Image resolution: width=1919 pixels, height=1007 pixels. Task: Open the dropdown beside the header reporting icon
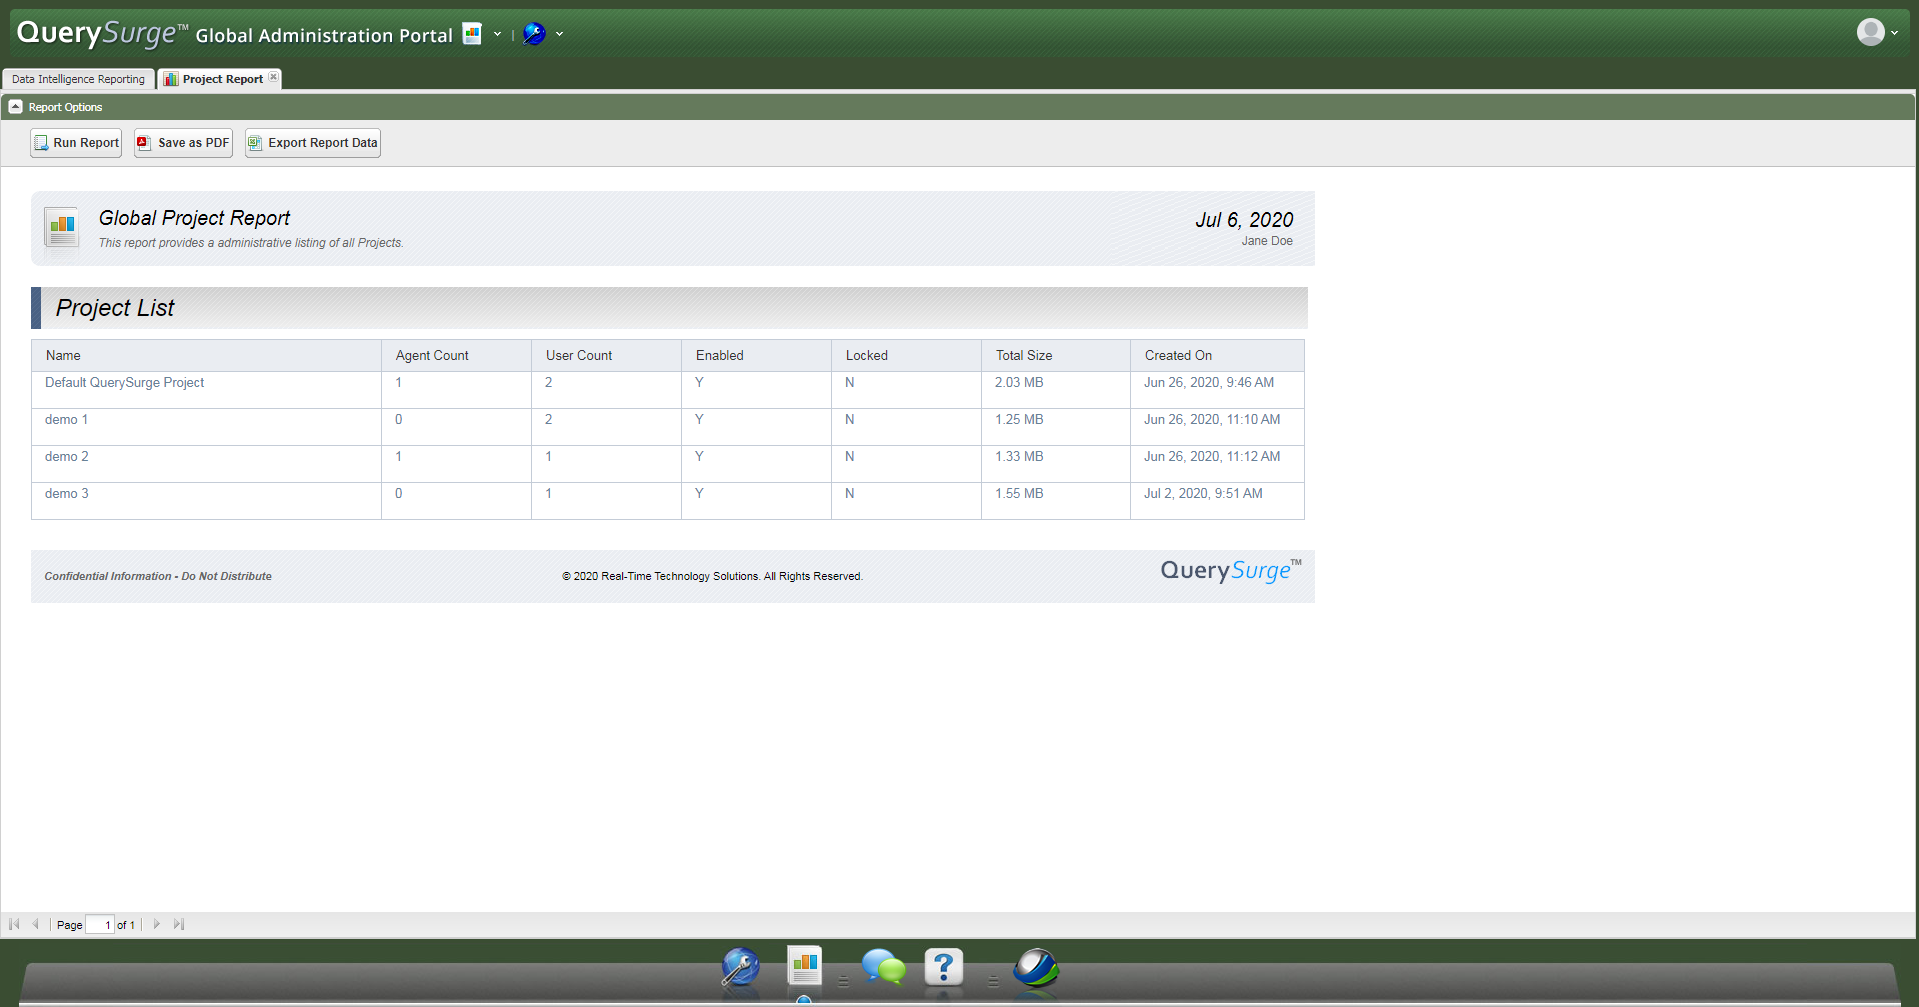(497, 34)
